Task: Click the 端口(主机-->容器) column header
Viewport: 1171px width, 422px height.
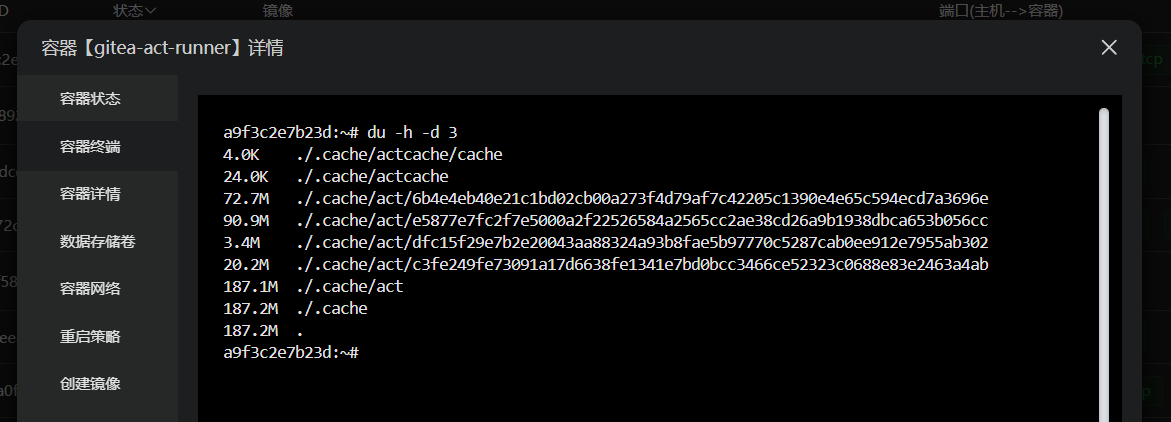Action: 1000,11
